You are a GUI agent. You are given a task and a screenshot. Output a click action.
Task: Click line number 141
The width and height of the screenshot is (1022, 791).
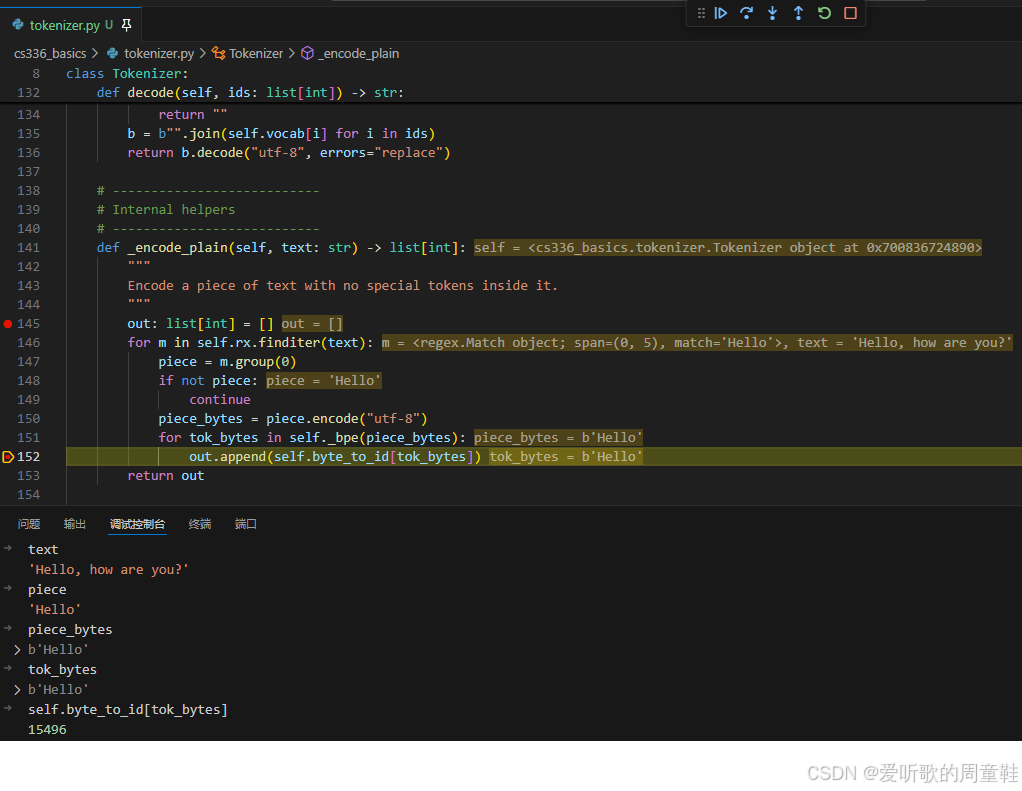point(28,248)
